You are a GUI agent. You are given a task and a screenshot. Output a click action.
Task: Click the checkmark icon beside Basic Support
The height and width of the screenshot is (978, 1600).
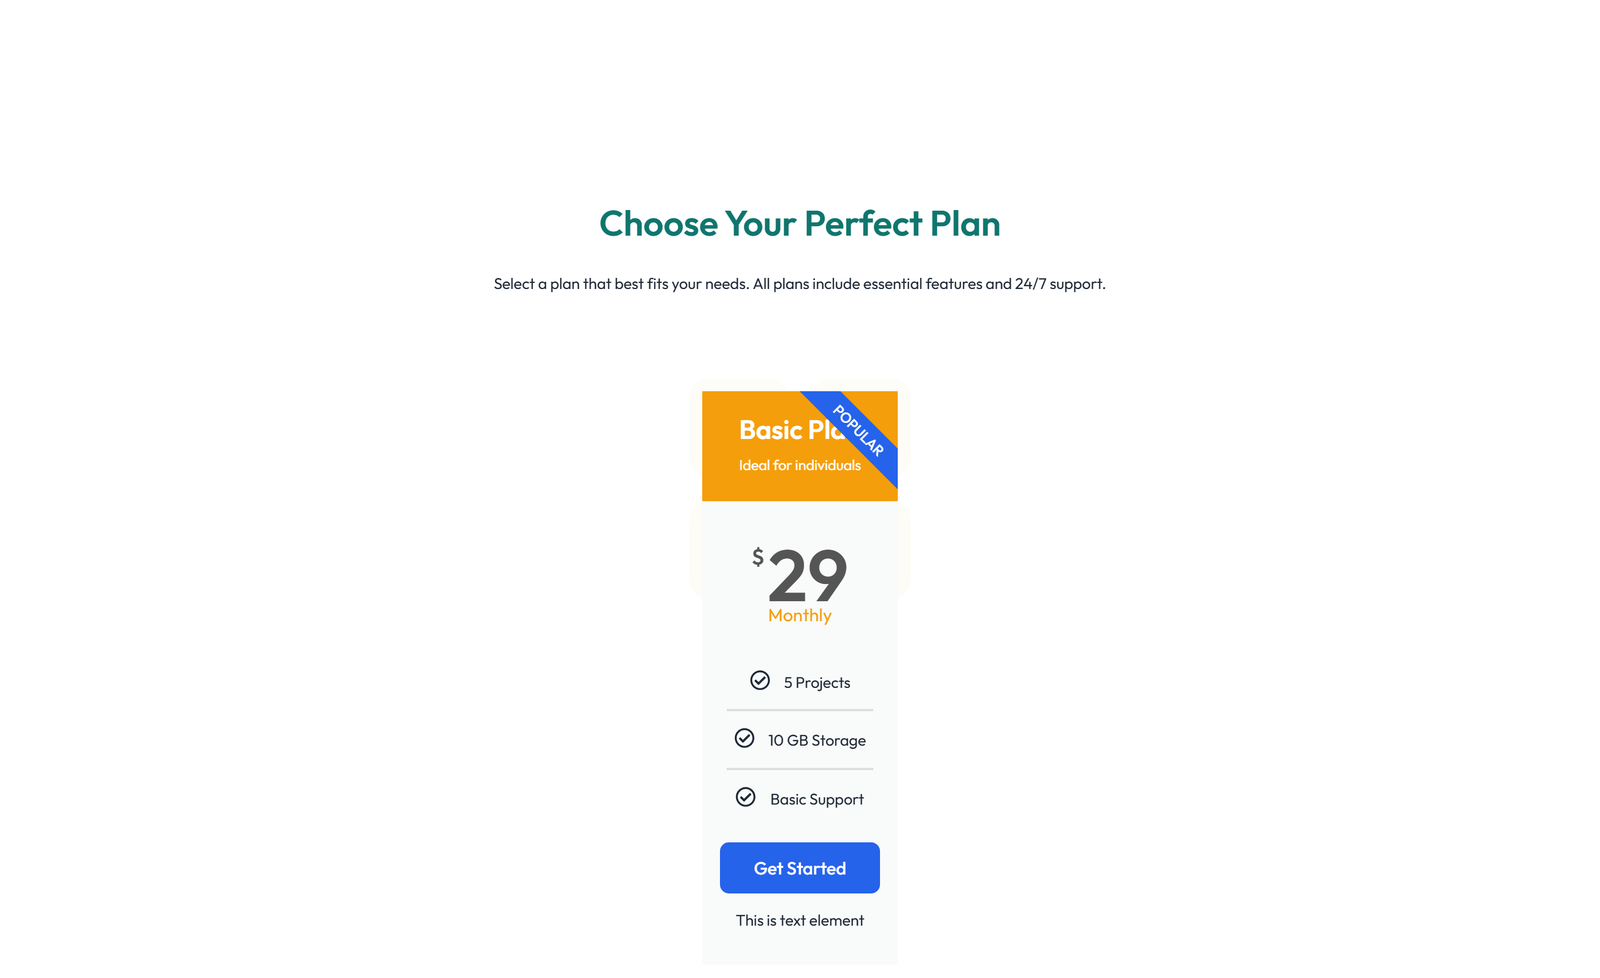(x=746, y=797)
